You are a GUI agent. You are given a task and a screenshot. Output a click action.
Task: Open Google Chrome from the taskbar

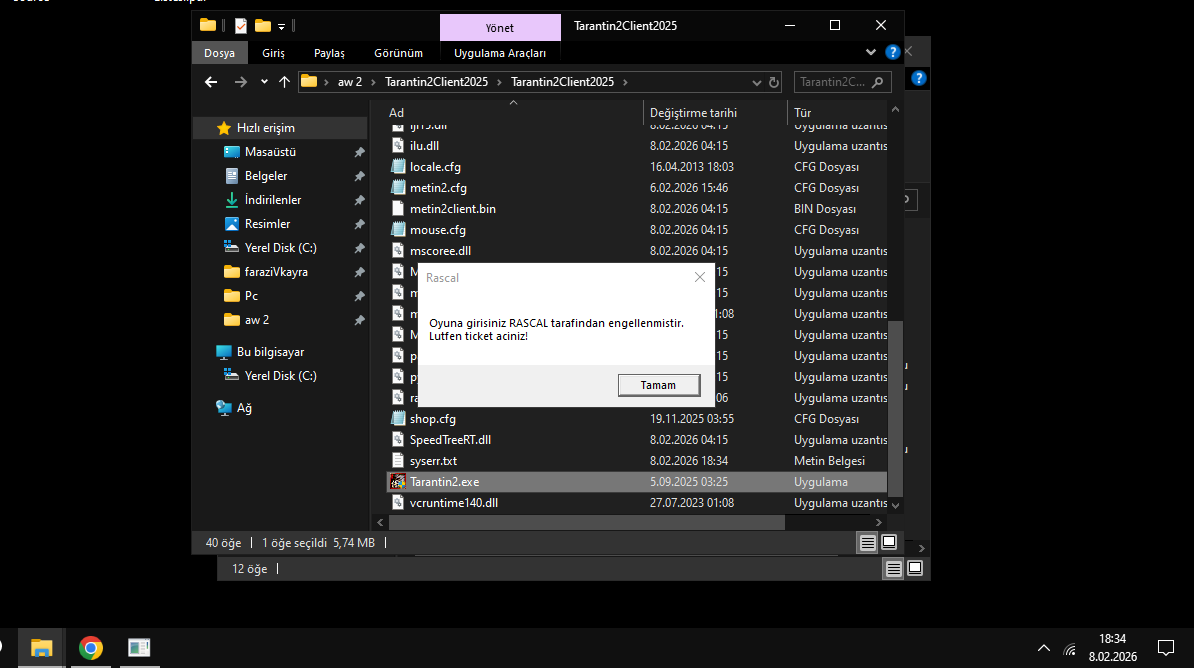[x=91, y=648]
